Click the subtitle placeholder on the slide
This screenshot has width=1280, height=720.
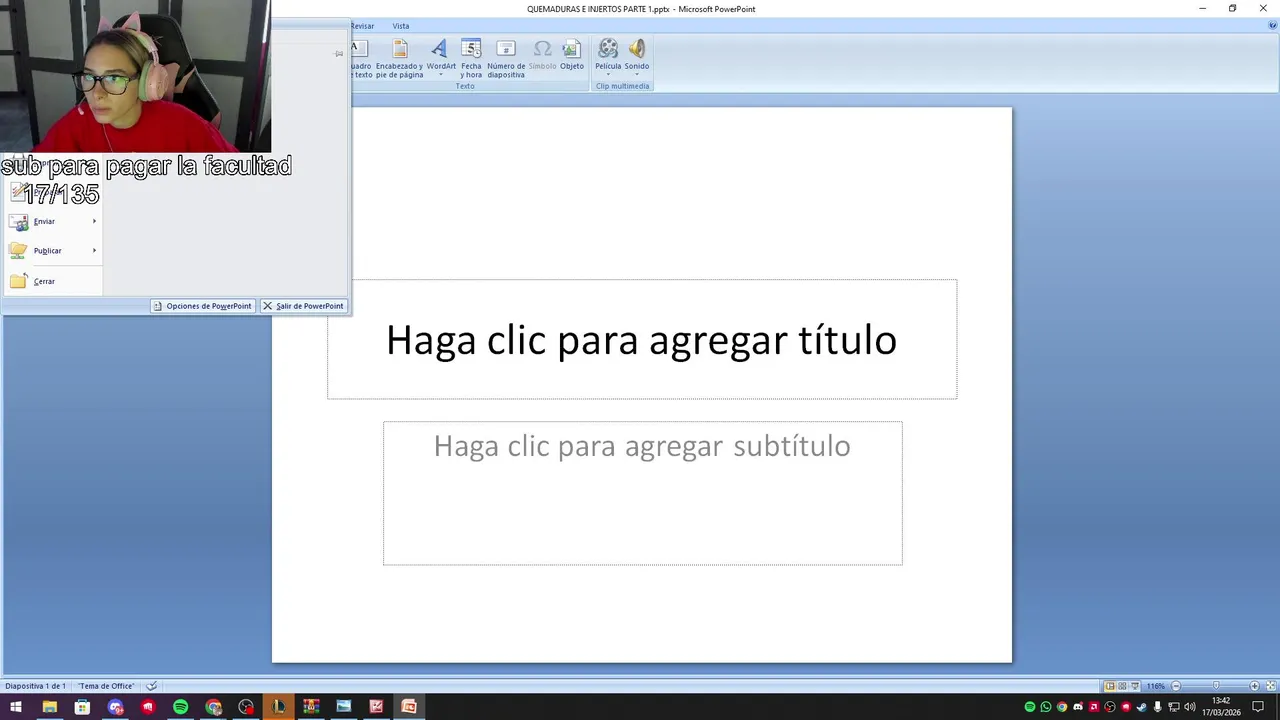pos(642,493)
